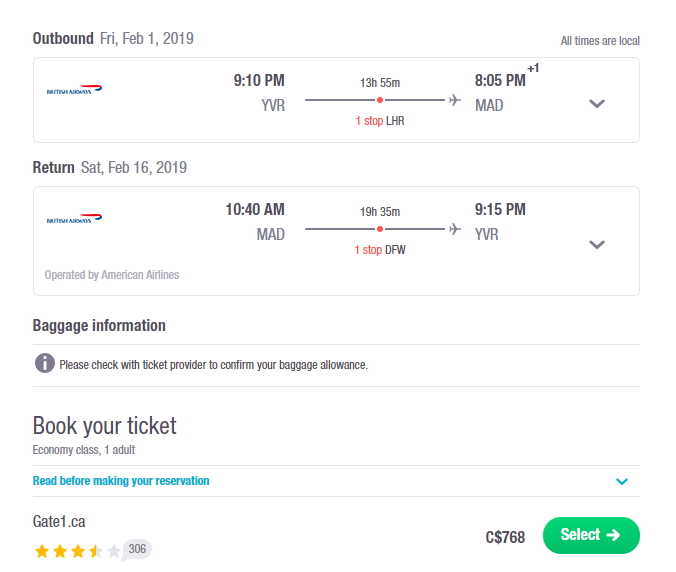Click the 1 stop DFW label
This screenshot has height=572, width=676.
(x=380, y=250)
